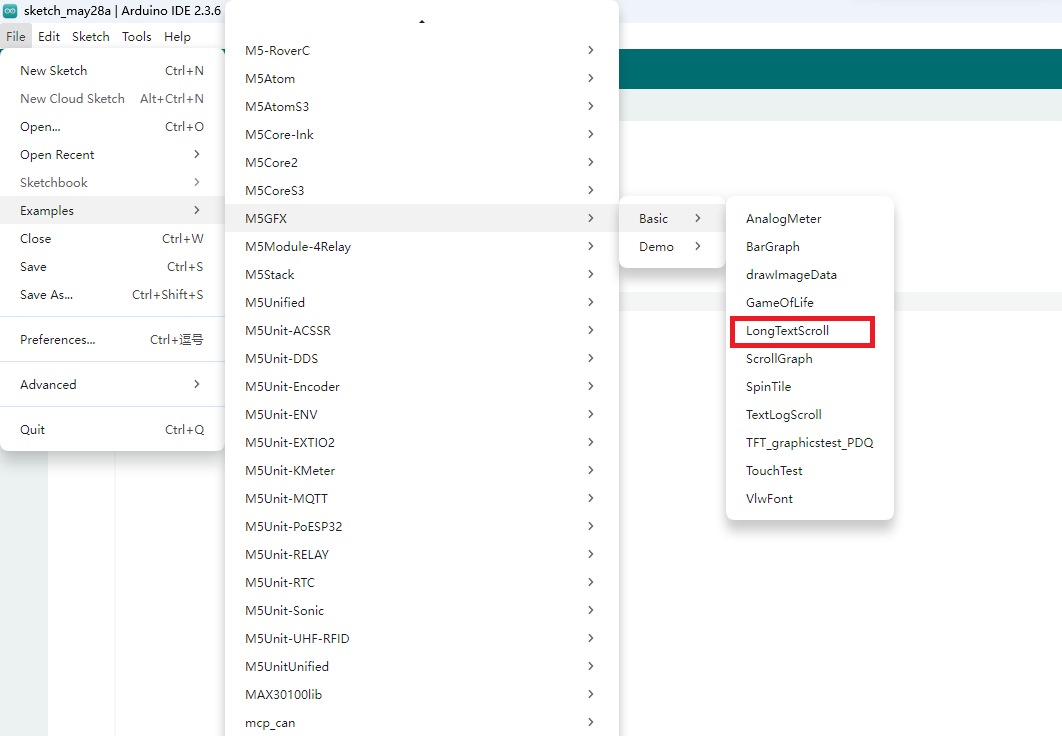Viewport: 1062px width, 736px height.
Task: Expand the M5Unit-RTC examples
Action: coord(421,582)
